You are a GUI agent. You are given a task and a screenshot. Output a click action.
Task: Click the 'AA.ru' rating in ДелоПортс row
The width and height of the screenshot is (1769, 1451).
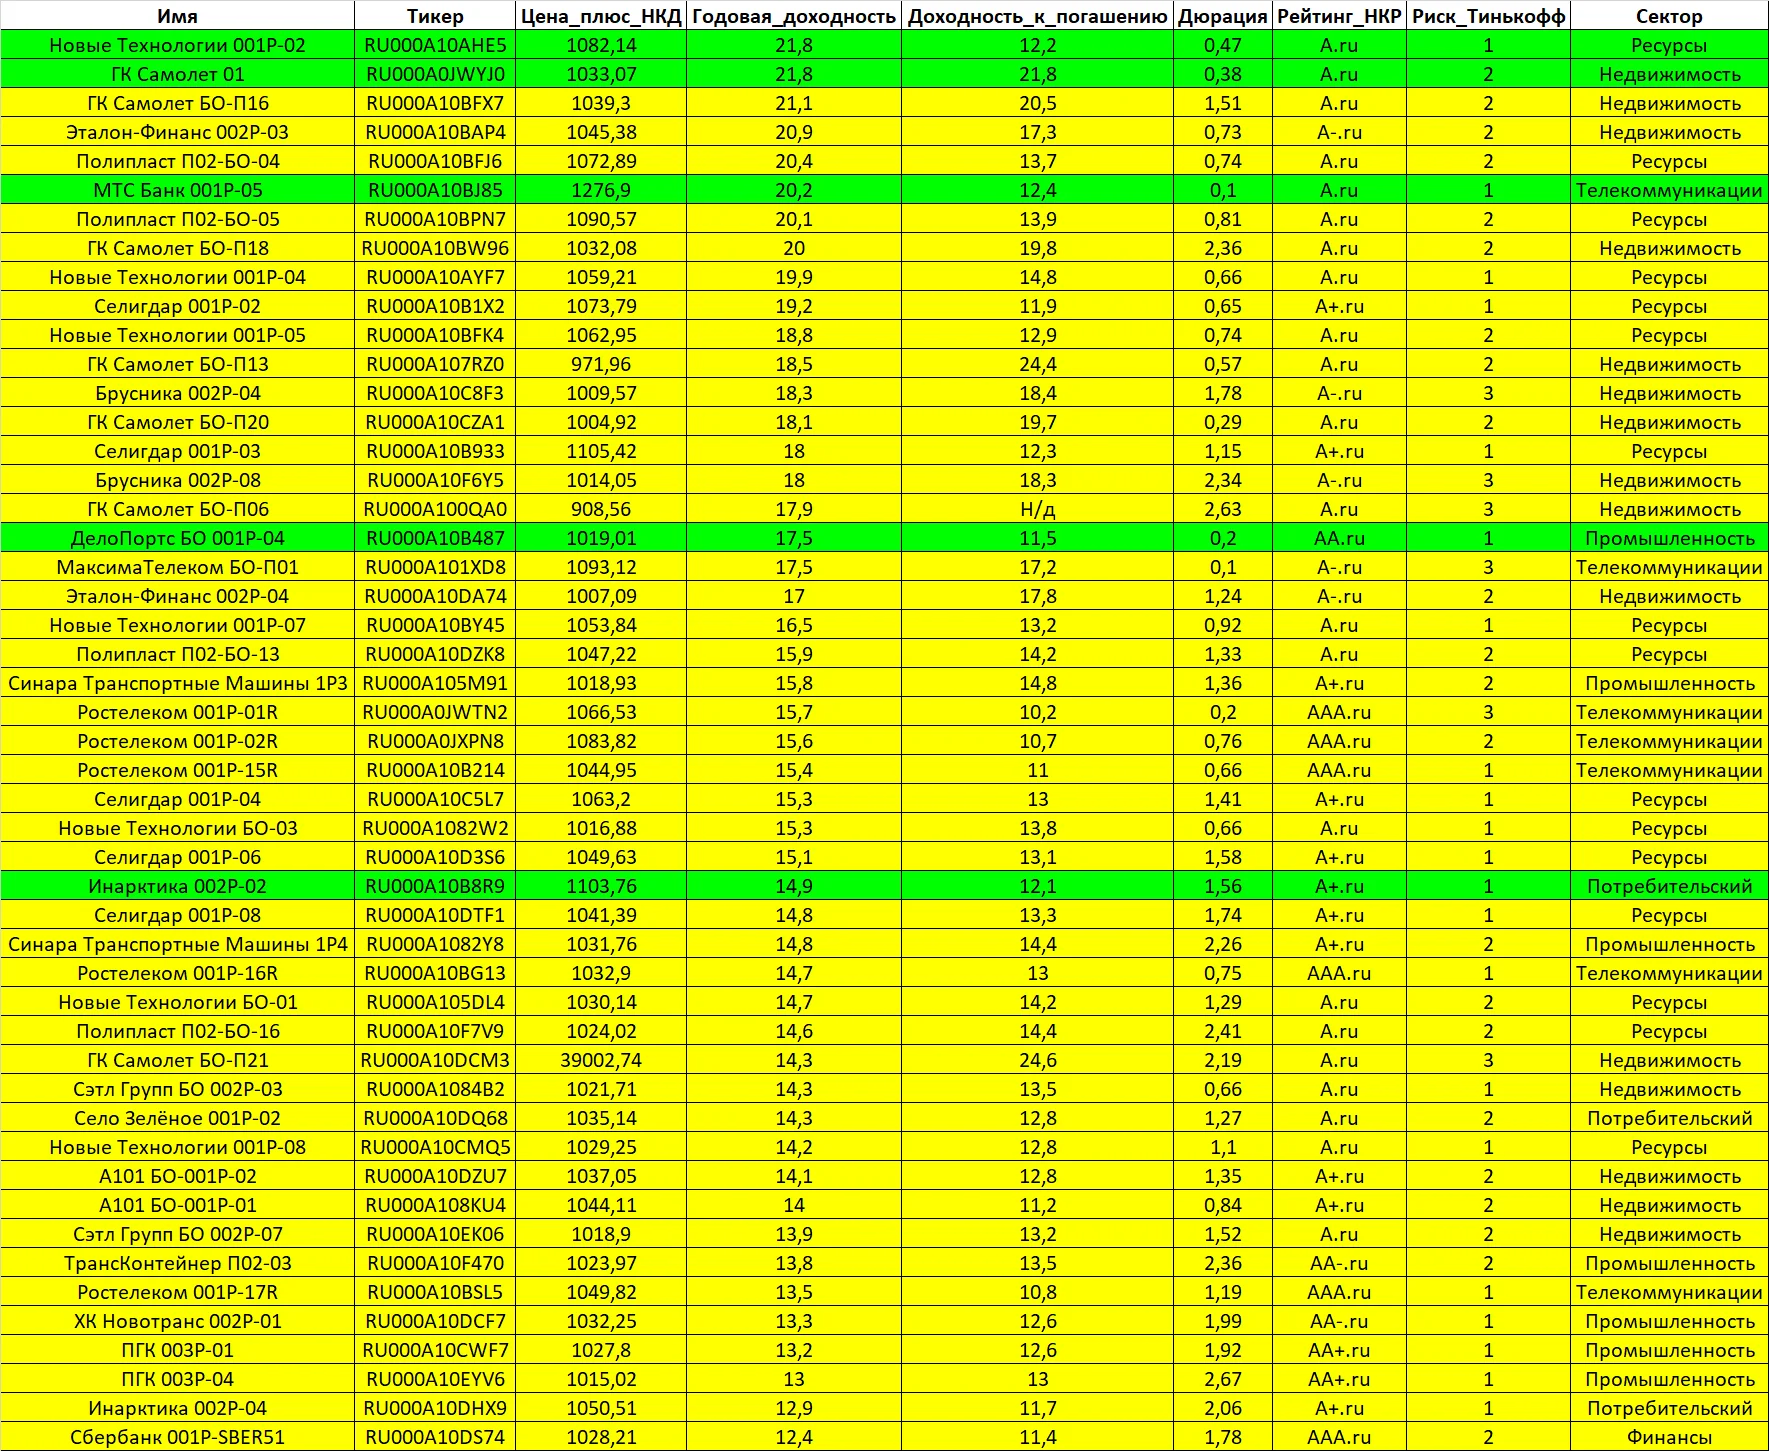click(1340, 538)
